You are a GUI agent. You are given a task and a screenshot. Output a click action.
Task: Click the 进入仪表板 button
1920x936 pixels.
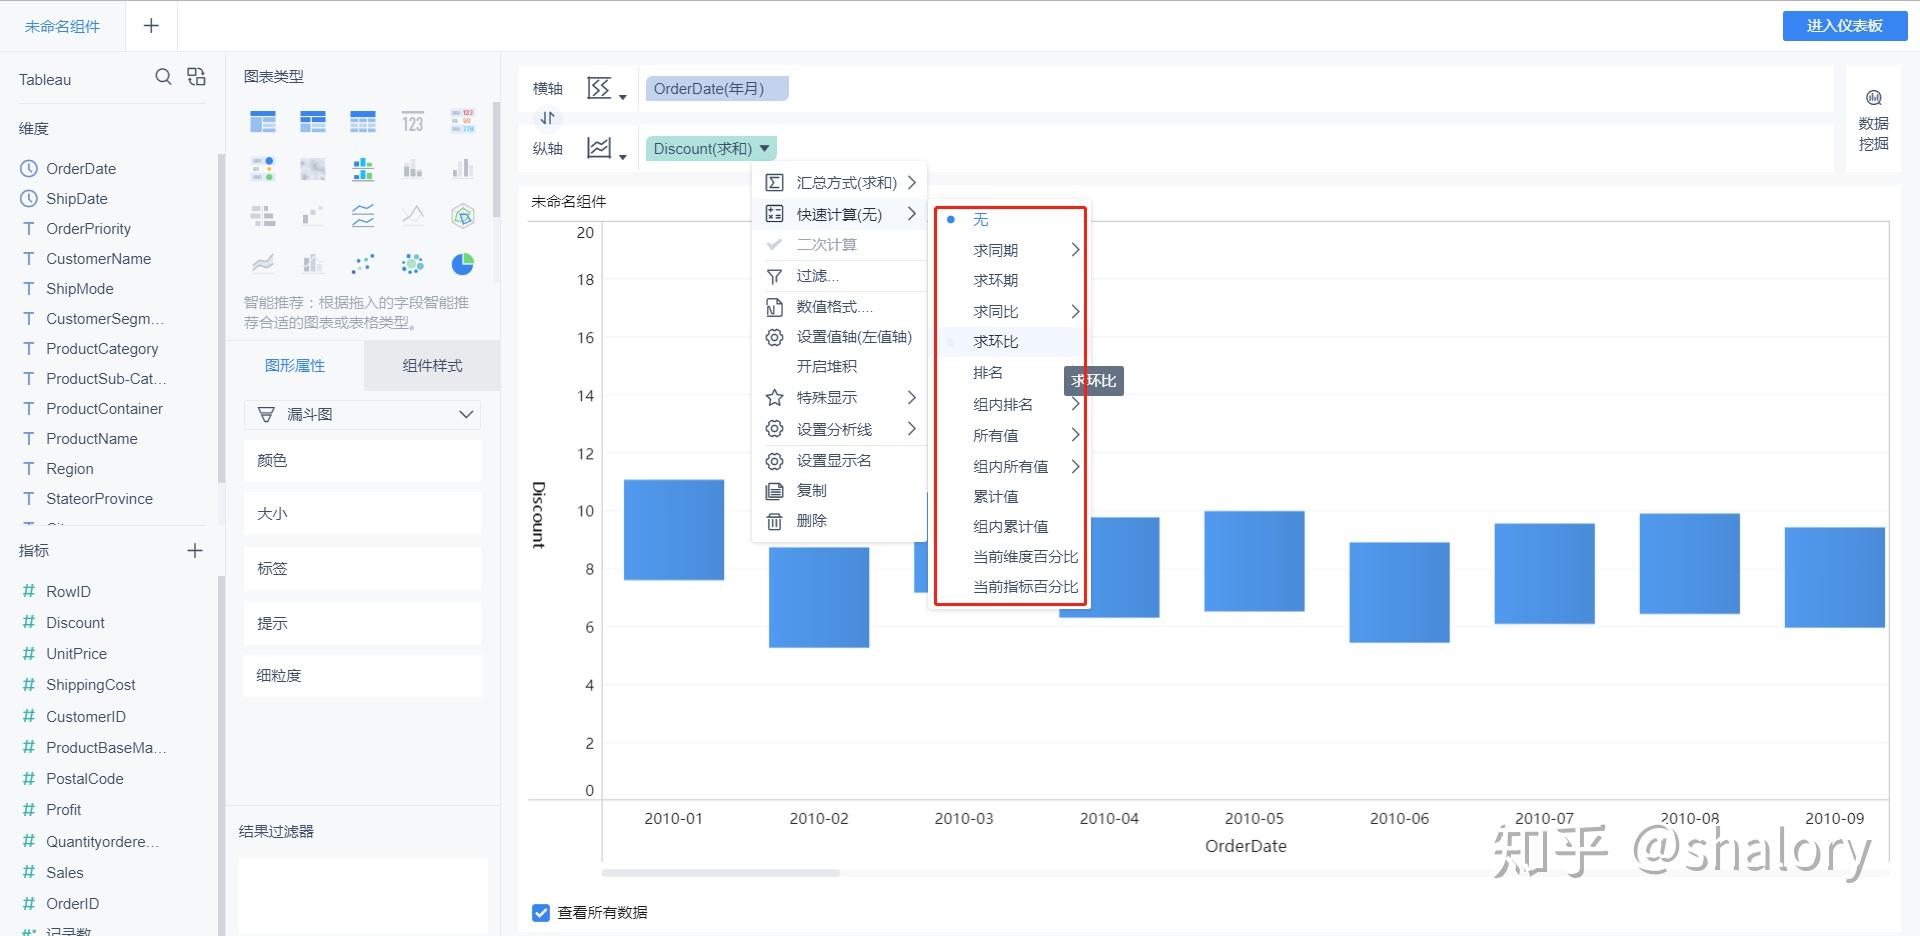tap(1844, 25)
